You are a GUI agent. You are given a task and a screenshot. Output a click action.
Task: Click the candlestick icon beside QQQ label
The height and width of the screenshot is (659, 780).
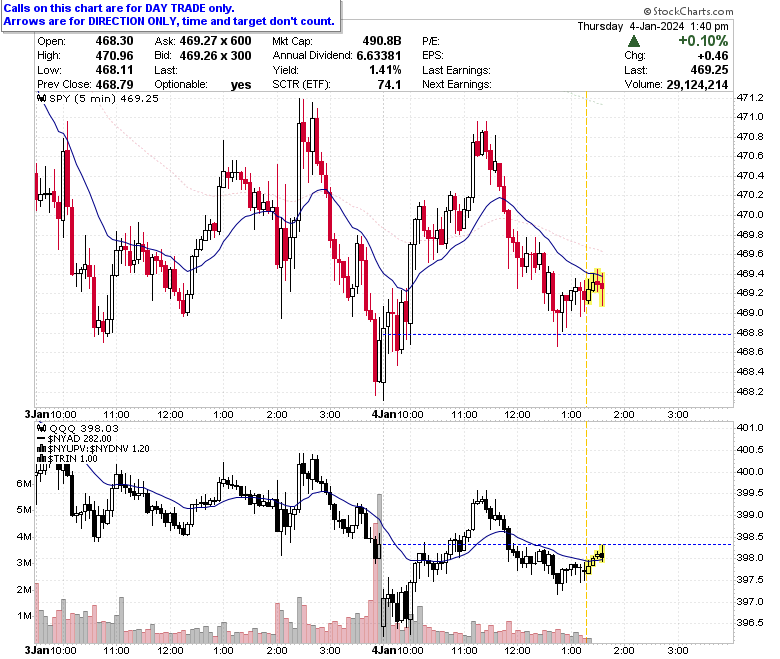pyautogui.click(x=42, y=428)
